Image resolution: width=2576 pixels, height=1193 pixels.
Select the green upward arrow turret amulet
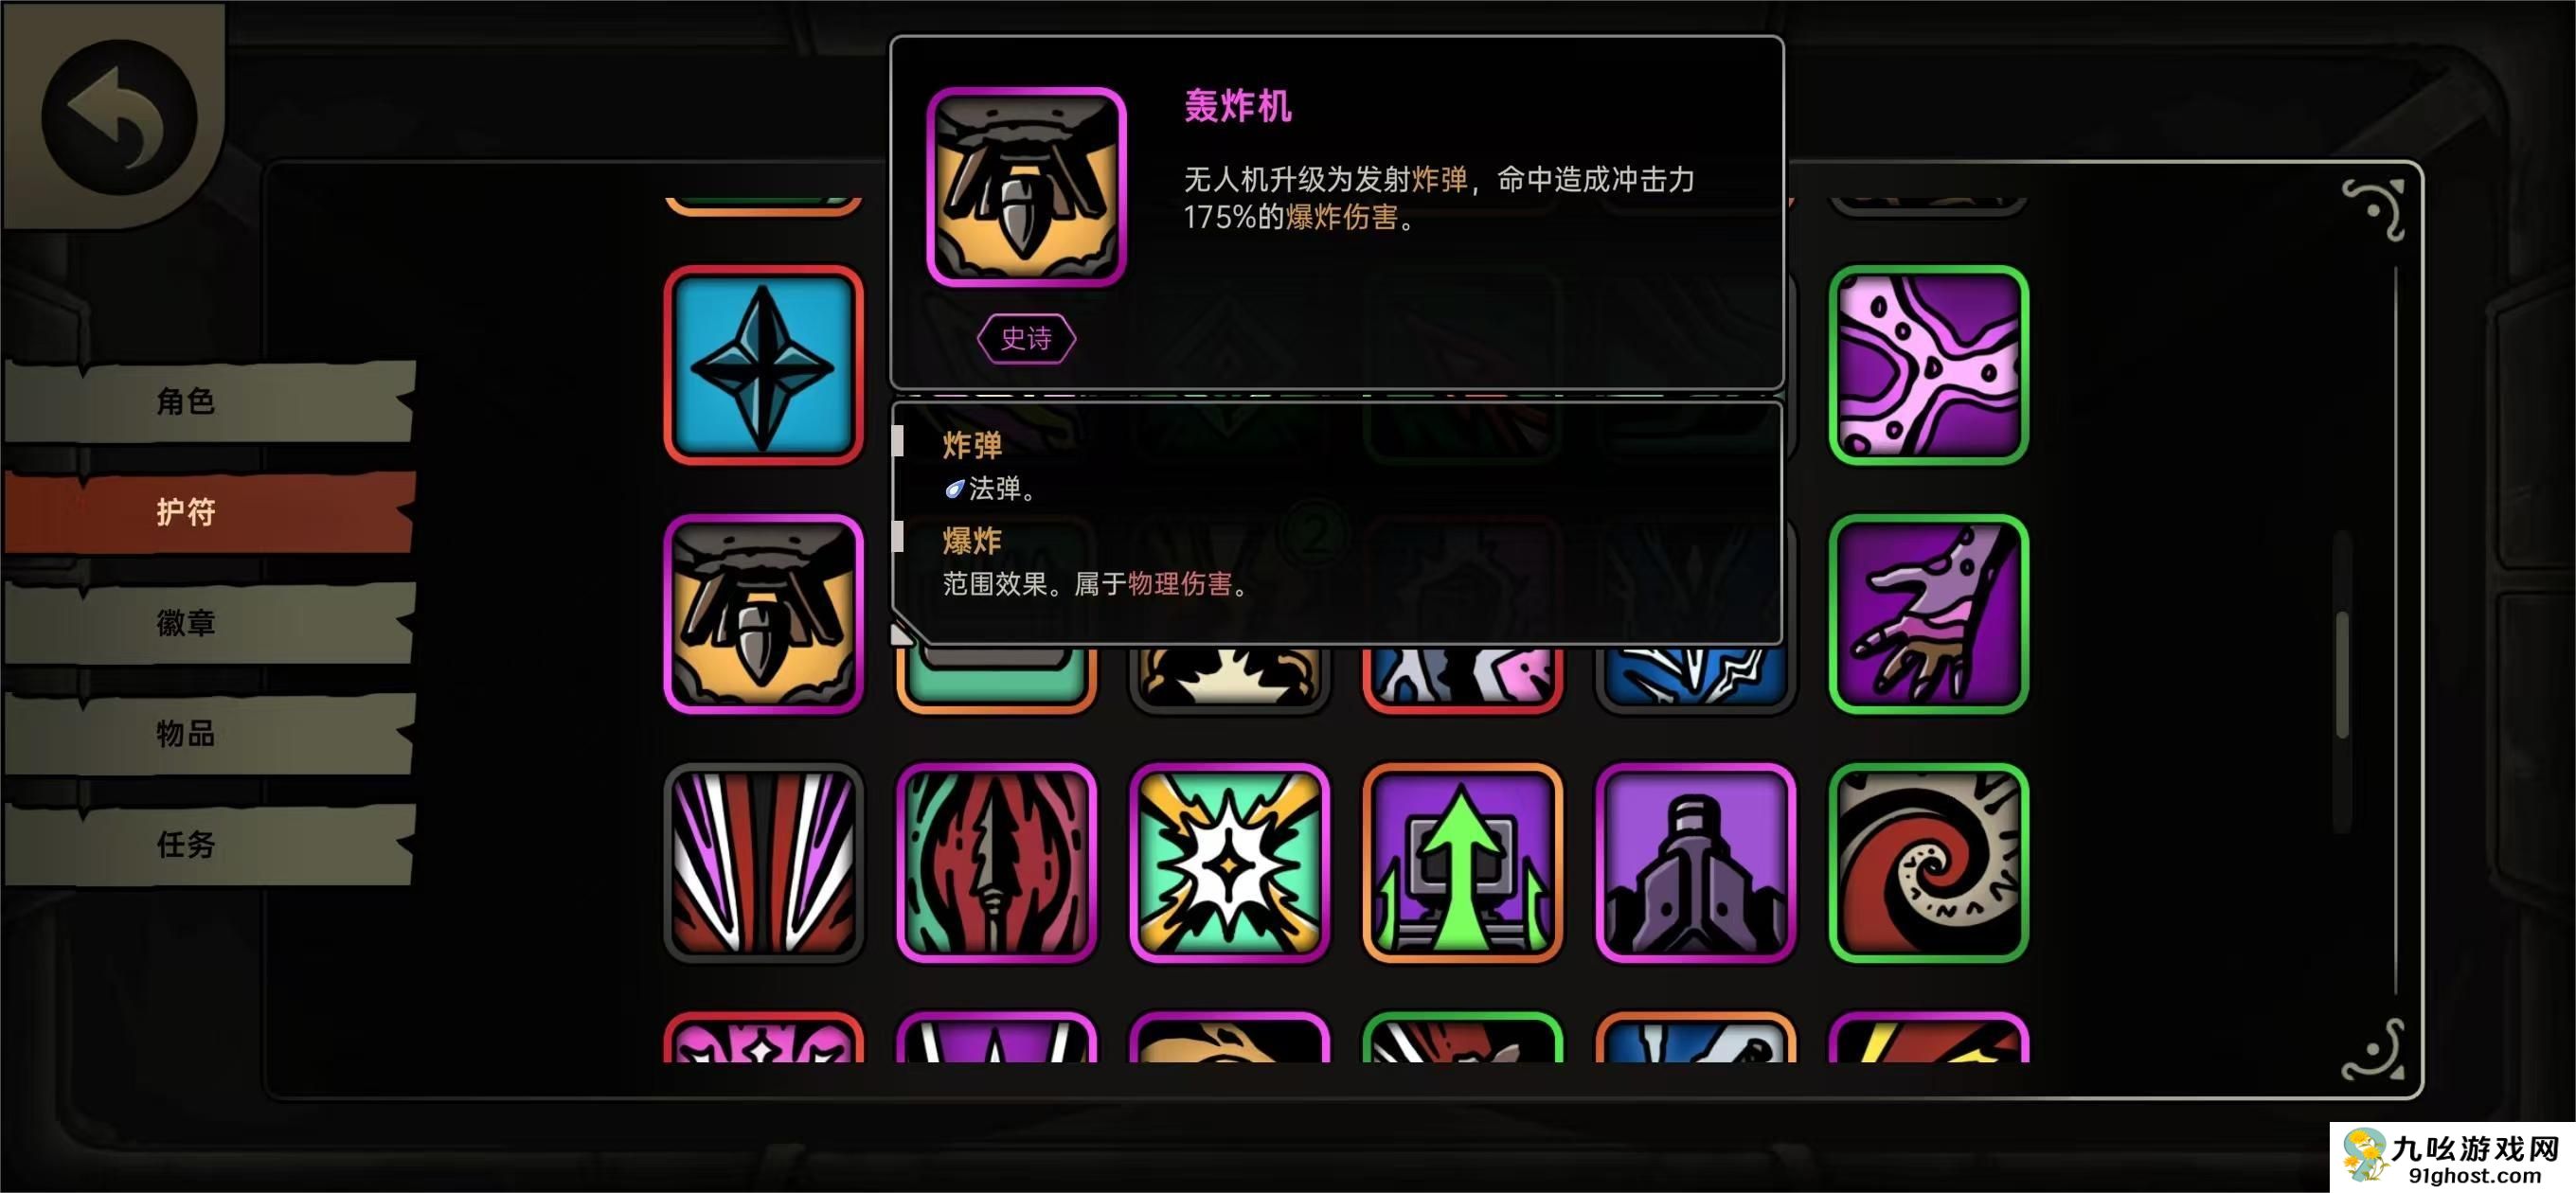(x=1462, y=863)
